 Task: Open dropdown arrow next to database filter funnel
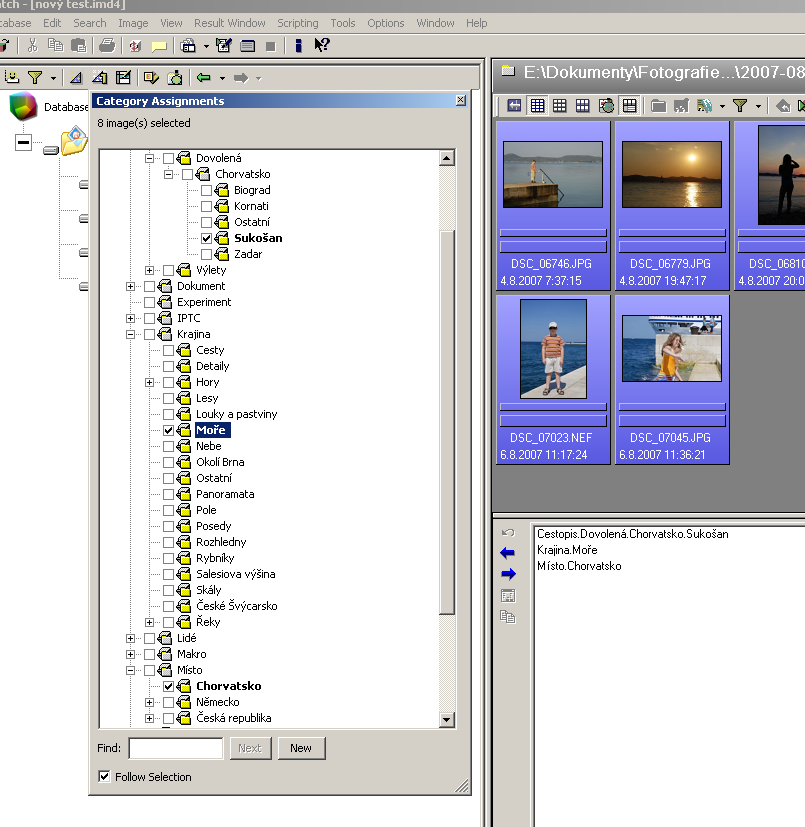[53, 78]
